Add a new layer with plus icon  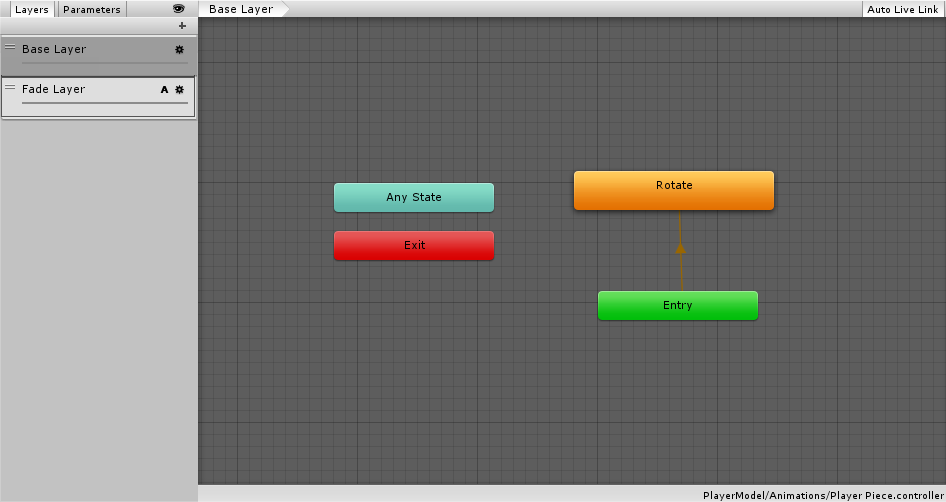[182, 26]
